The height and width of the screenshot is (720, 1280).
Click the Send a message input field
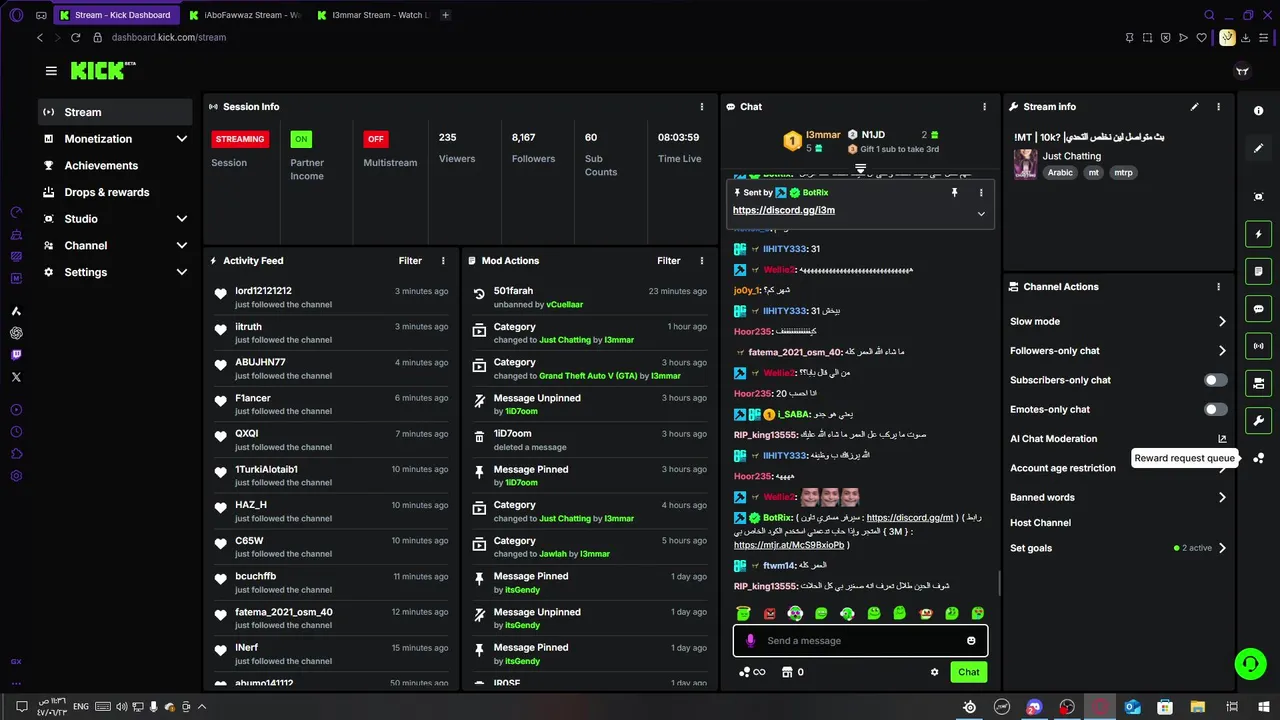click(860, 641)
